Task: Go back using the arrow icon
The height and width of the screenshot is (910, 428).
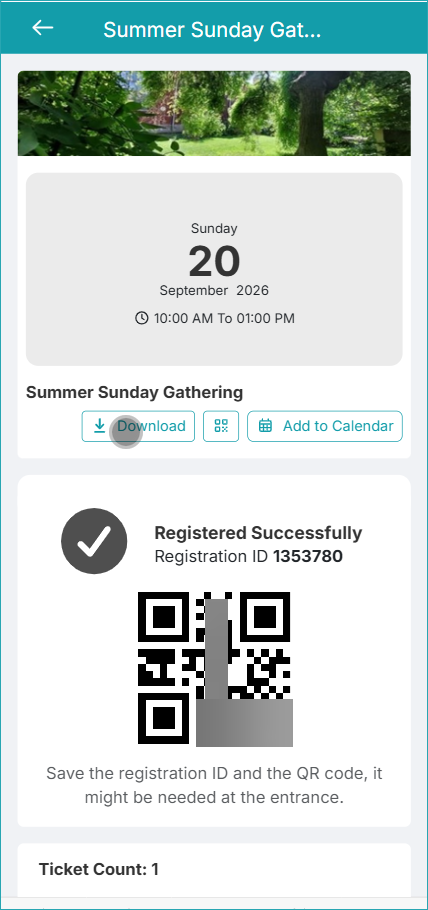Action: pos(42,27)
